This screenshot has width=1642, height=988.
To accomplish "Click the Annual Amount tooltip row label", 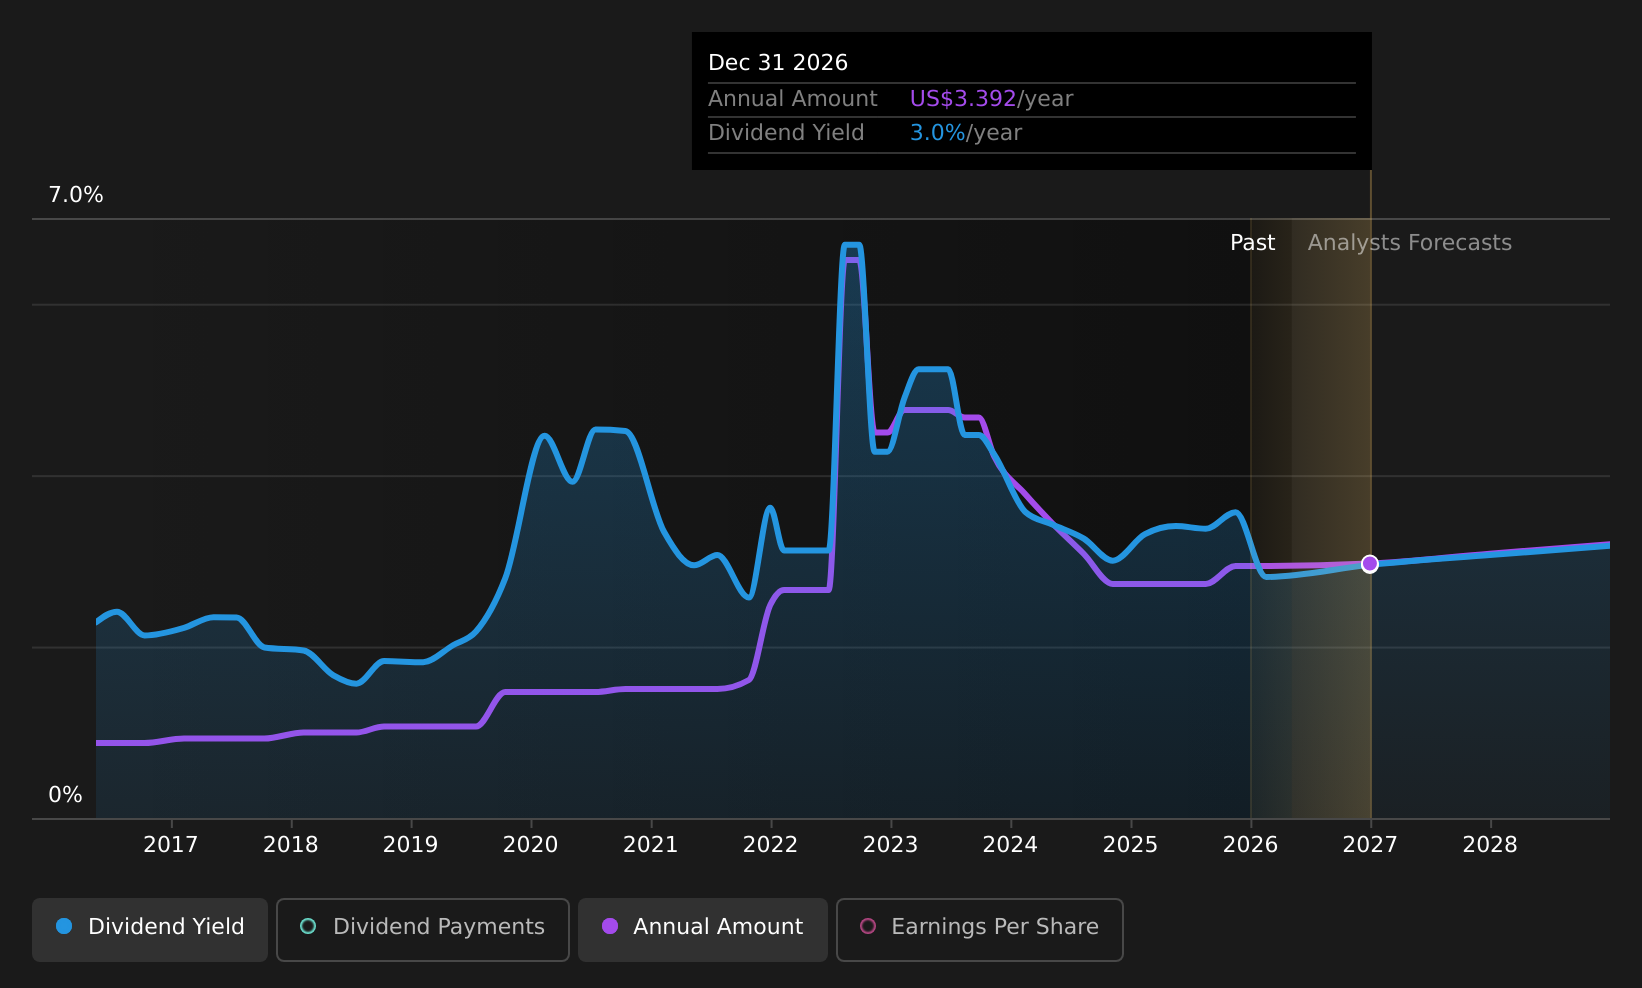I will [793, 99].
